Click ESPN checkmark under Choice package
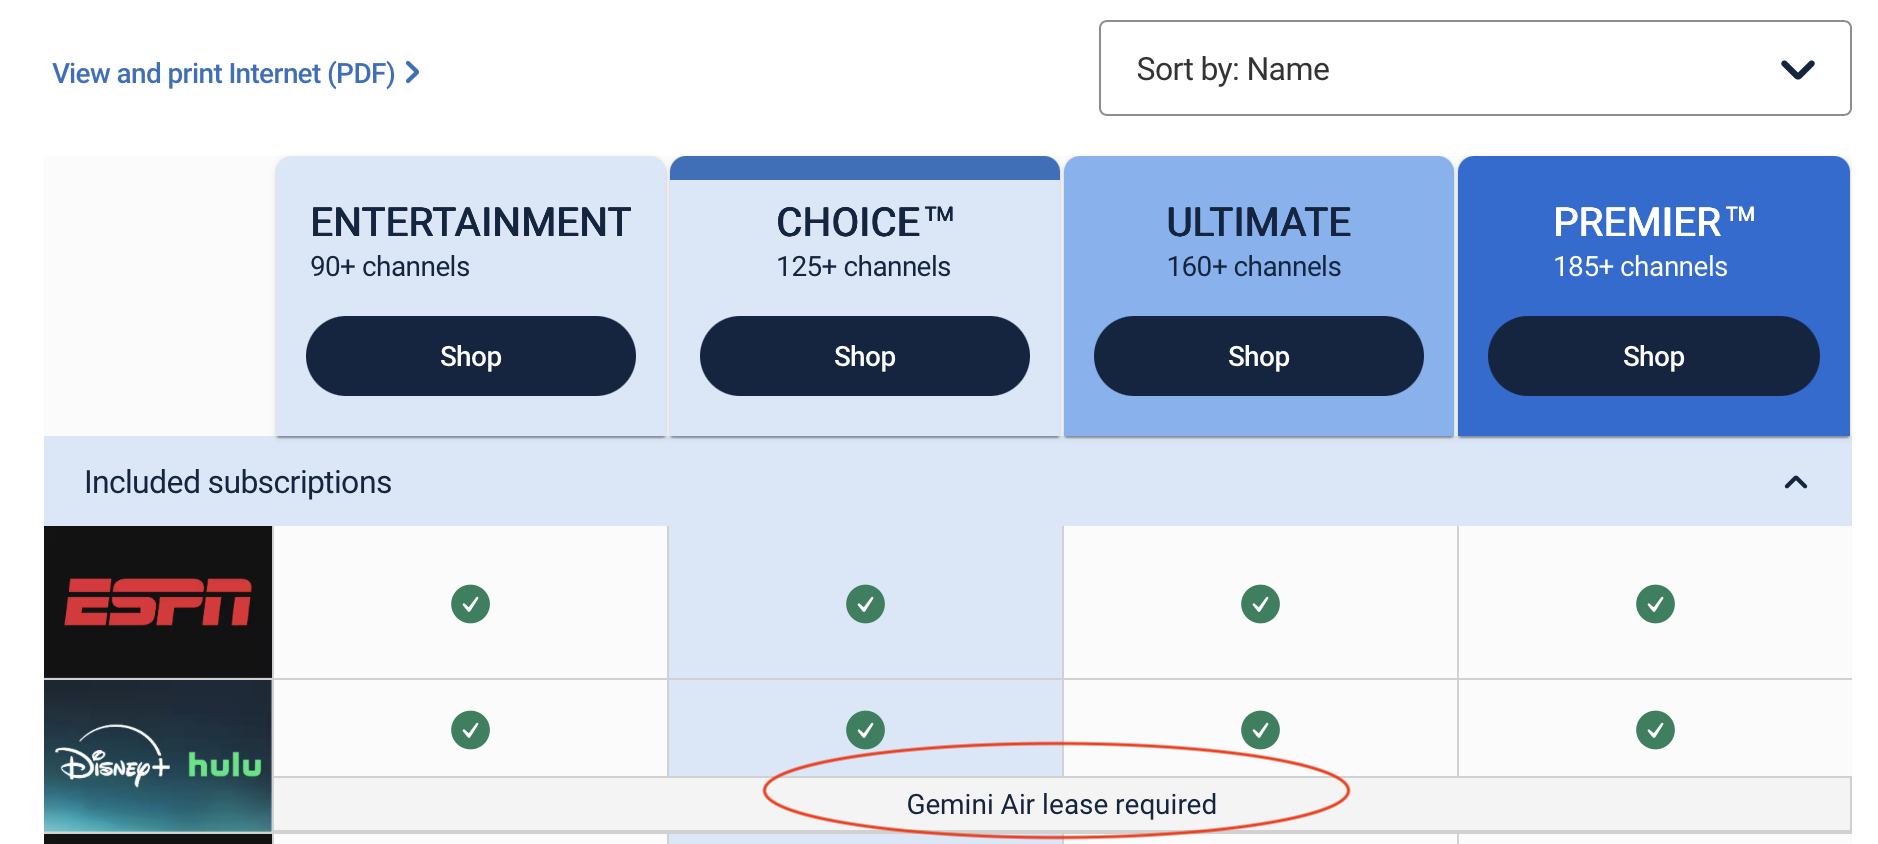 (x=865, y=604)
